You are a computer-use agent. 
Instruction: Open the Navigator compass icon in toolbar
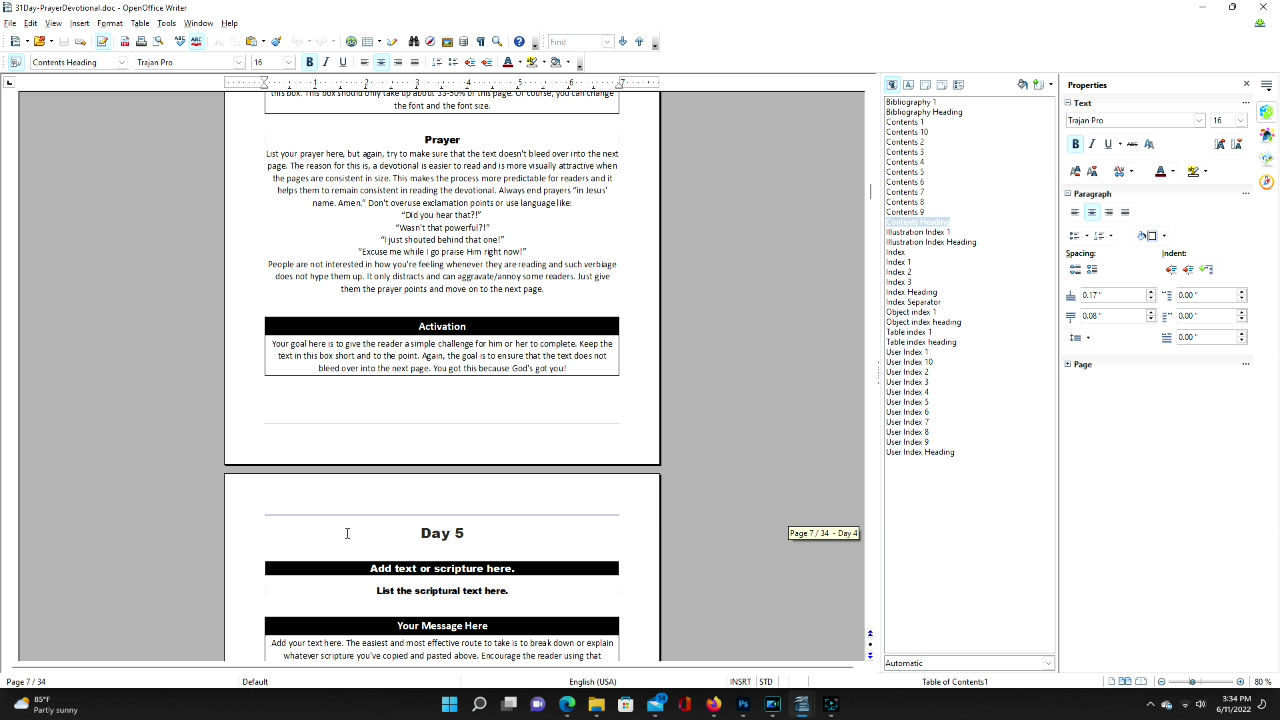coord(430,42)
